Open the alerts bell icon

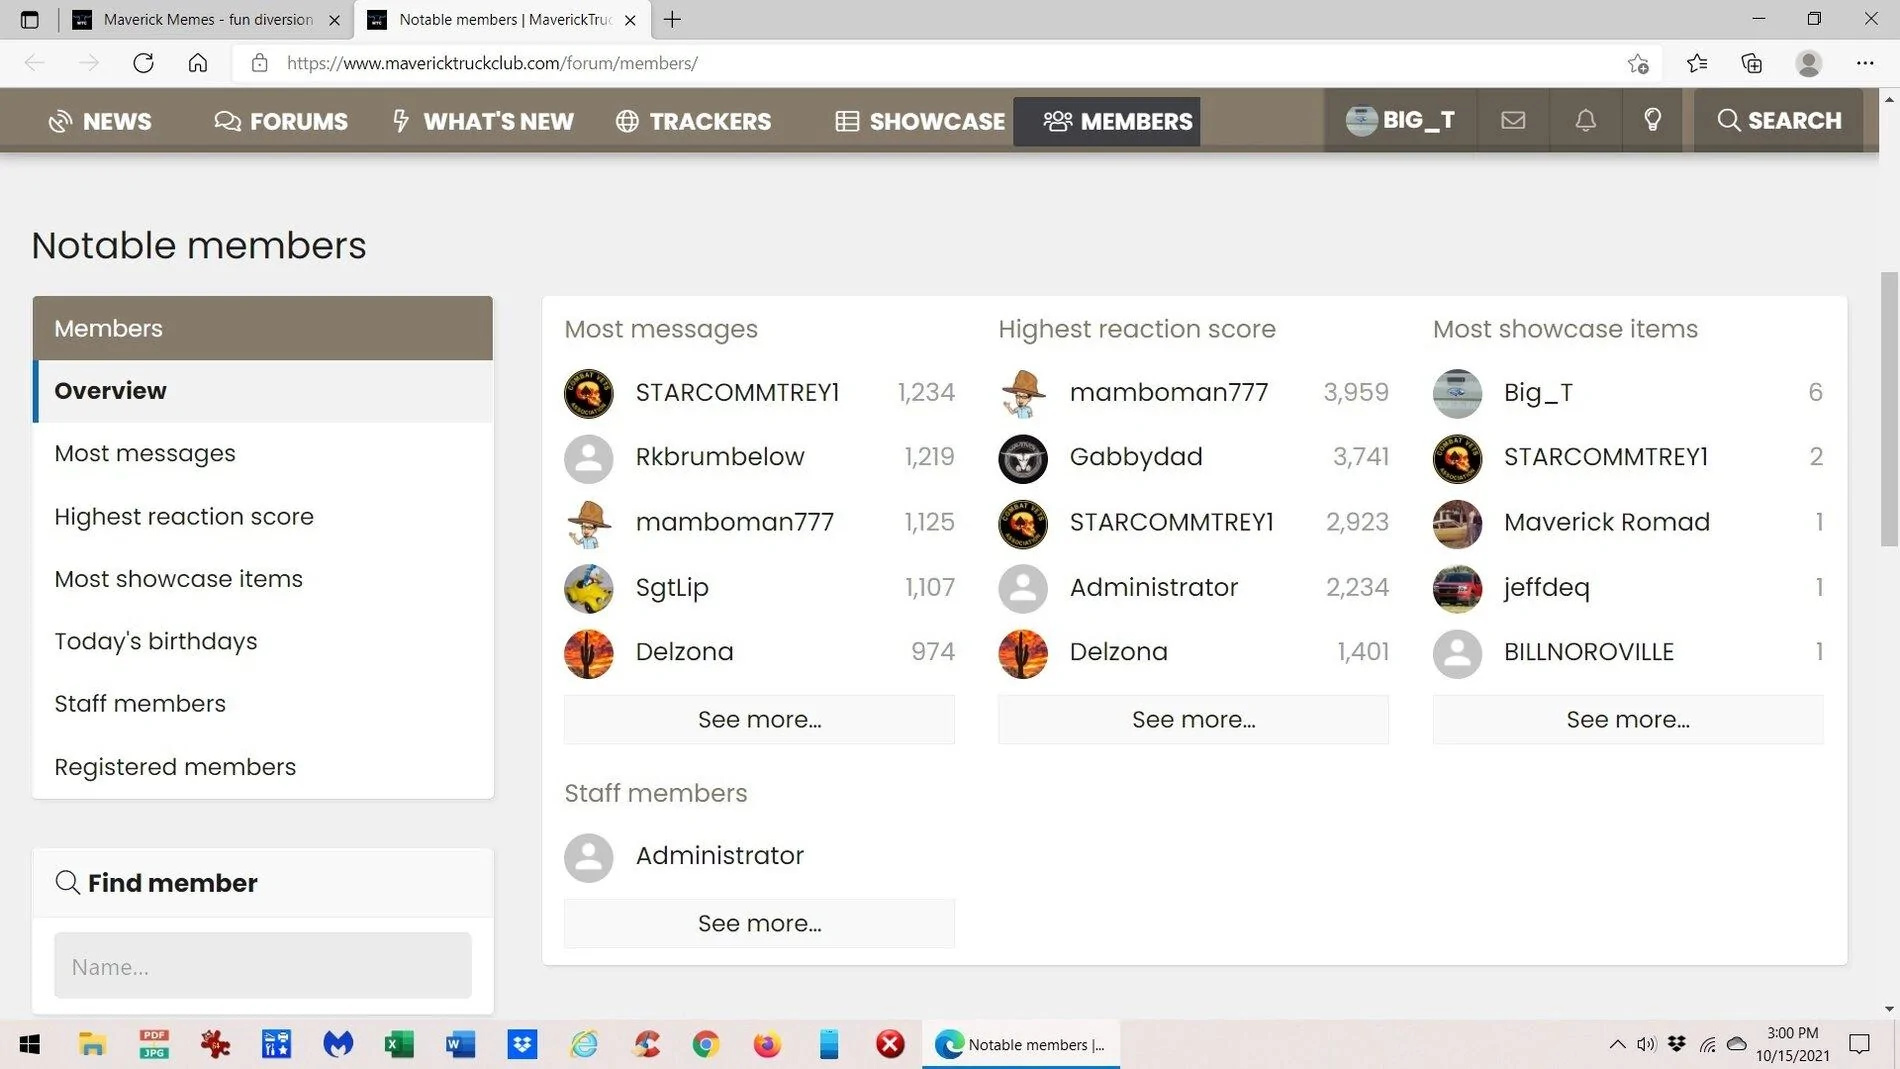point(1585,120)
